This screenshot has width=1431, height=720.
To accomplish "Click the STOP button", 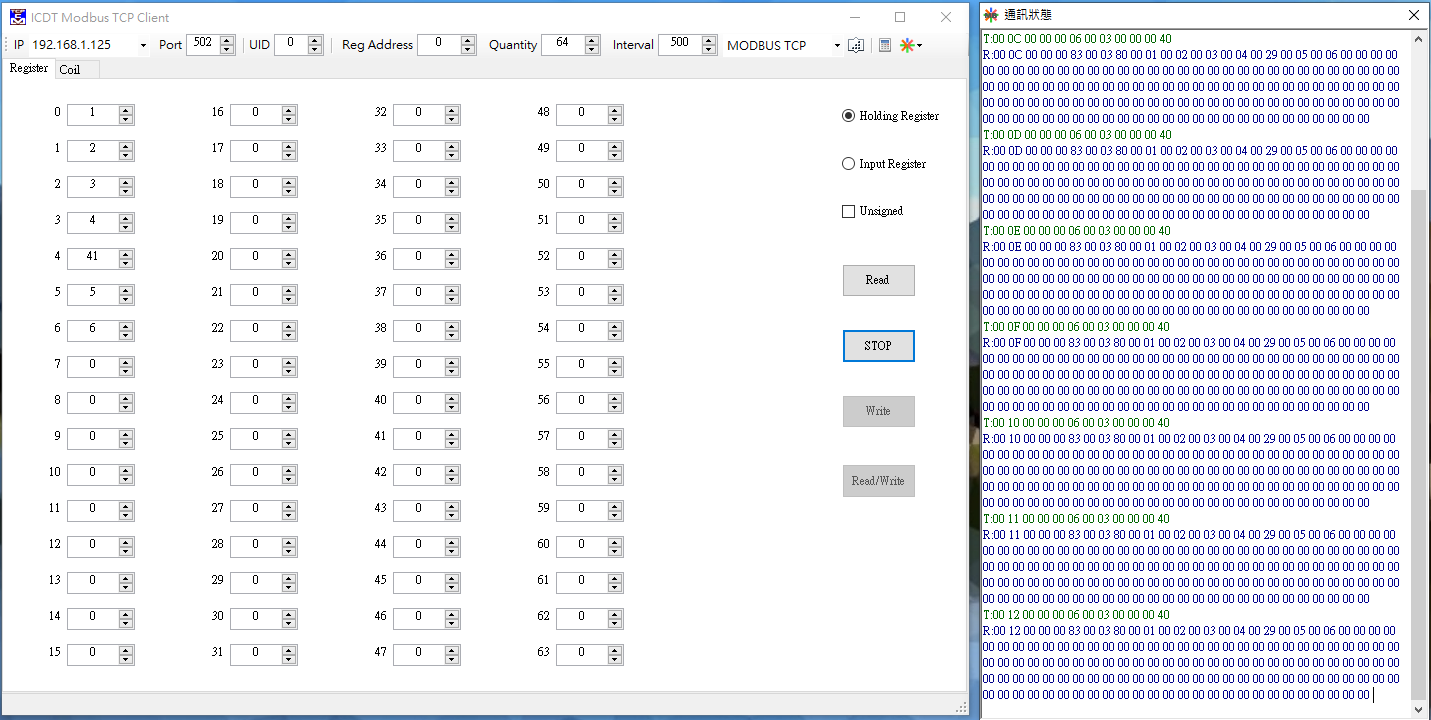I will (x=878, y=346).
